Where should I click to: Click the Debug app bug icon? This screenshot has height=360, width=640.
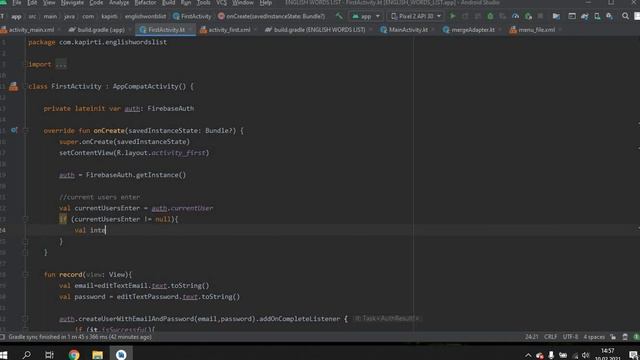coord(490,16)
